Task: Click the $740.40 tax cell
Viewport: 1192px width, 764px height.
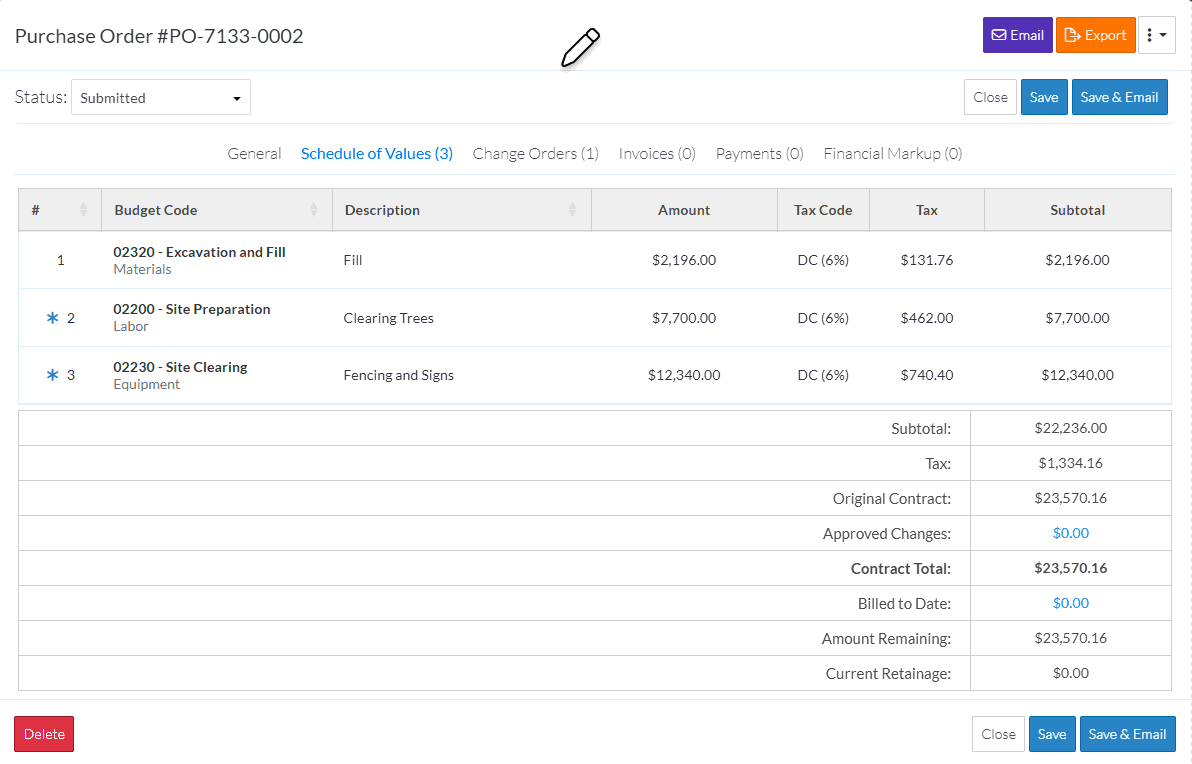Action: [927, 375]
